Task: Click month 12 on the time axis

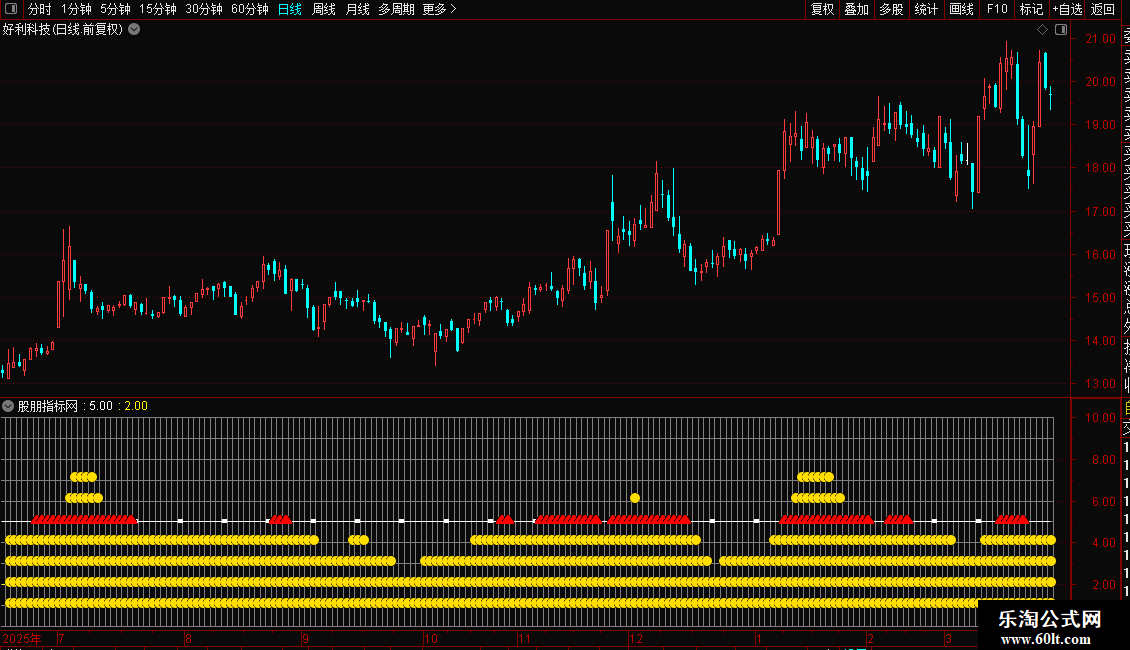Action: click(x=636, y=639)
